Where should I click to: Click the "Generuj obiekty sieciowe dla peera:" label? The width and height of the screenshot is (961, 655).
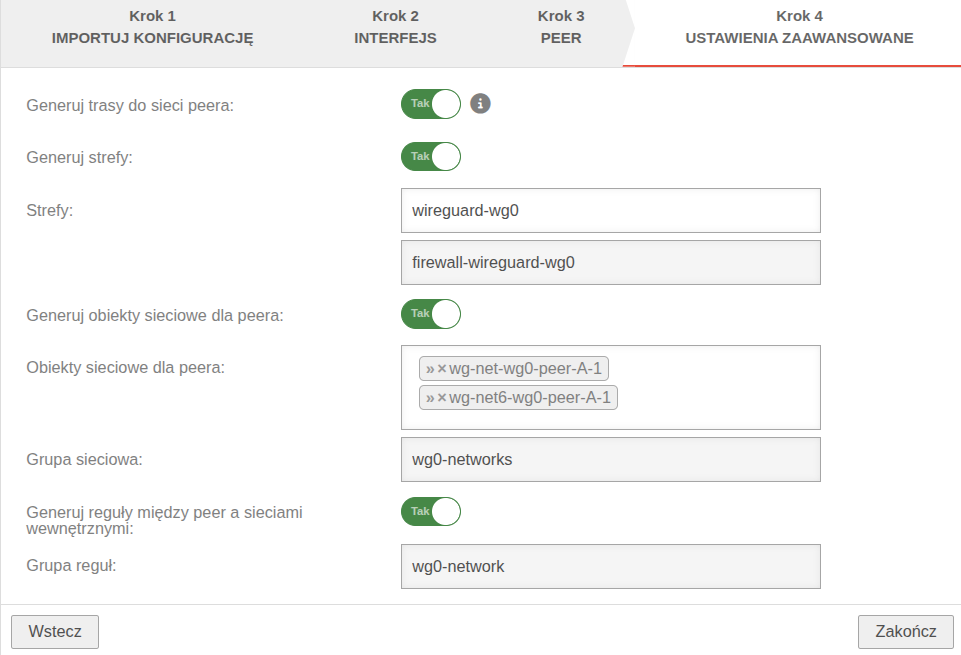click(154, 316)
